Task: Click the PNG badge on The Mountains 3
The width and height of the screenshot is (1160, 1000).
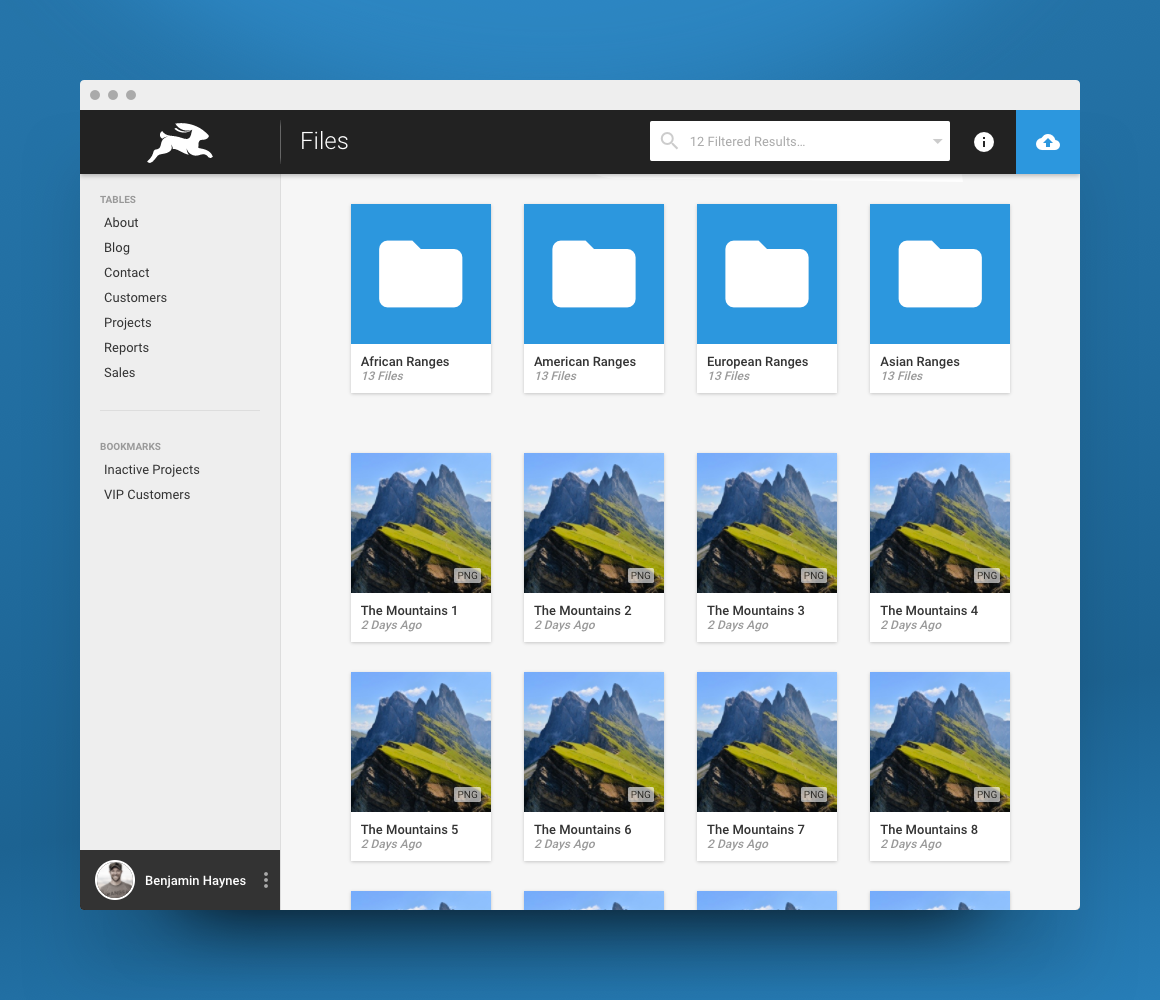Action: point(814,575)
